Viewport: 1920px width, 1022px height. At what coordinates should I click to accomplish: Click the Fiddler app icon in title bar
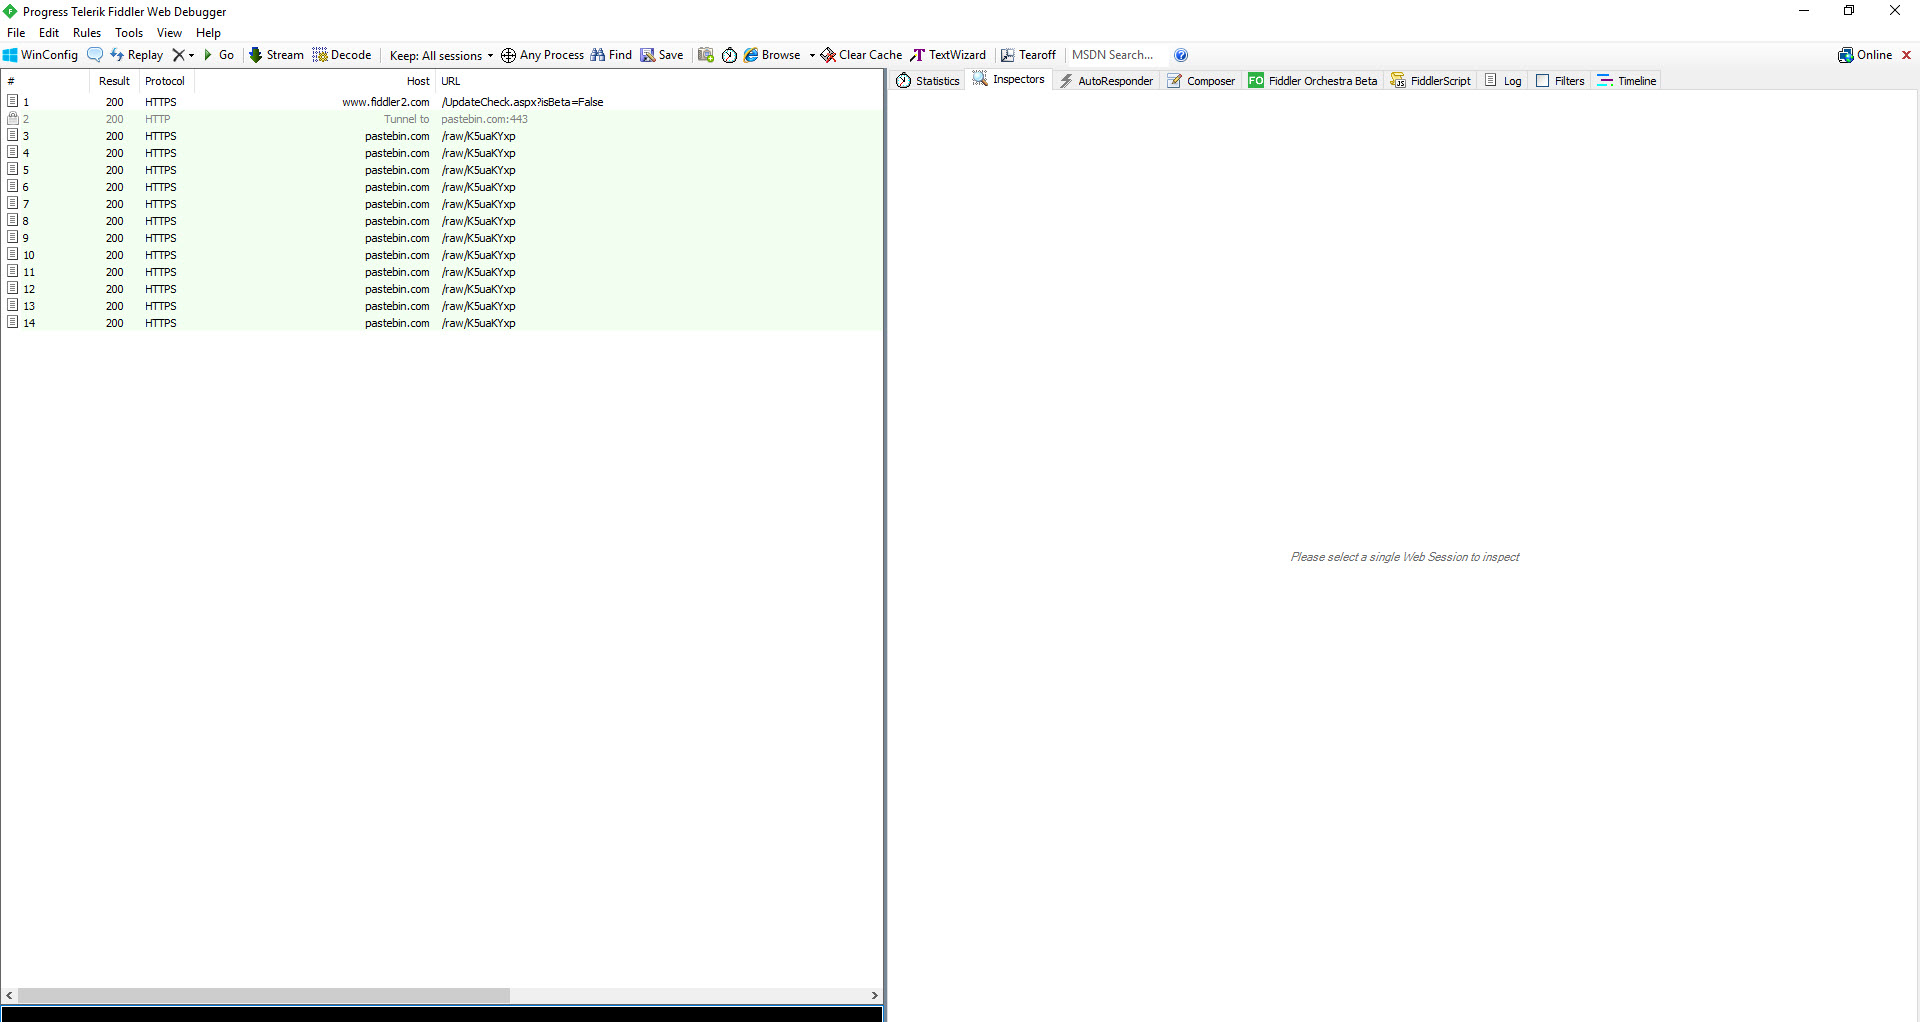coord(10,11)
